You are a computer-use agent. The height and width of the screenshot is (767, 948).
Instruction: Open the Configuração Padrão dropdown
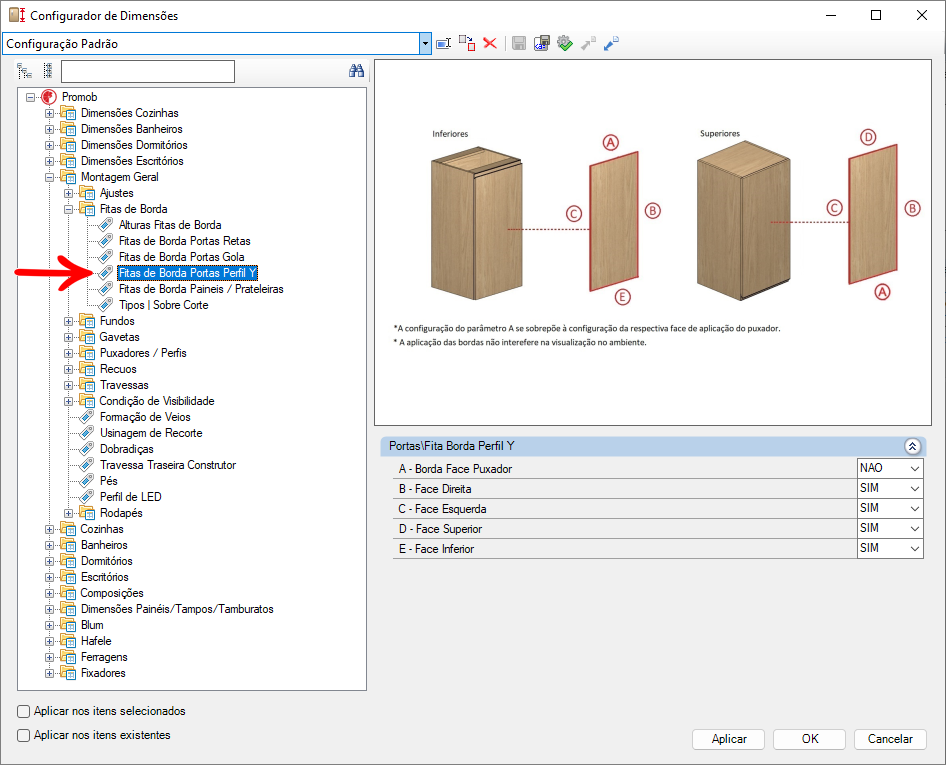pyautogui.click(x=426, y=44)
